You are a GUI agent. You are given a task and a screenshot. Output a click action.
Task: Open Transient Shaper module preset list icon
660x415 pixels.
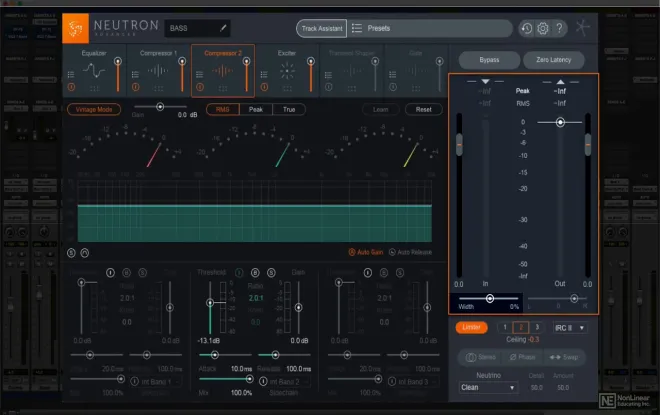tap(328, 75)
